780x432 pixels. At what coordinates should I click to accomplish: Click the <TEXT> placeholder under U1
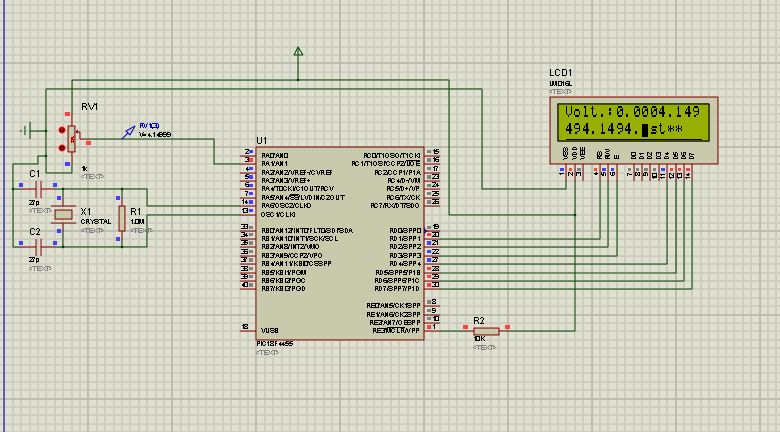coord(268,352)
